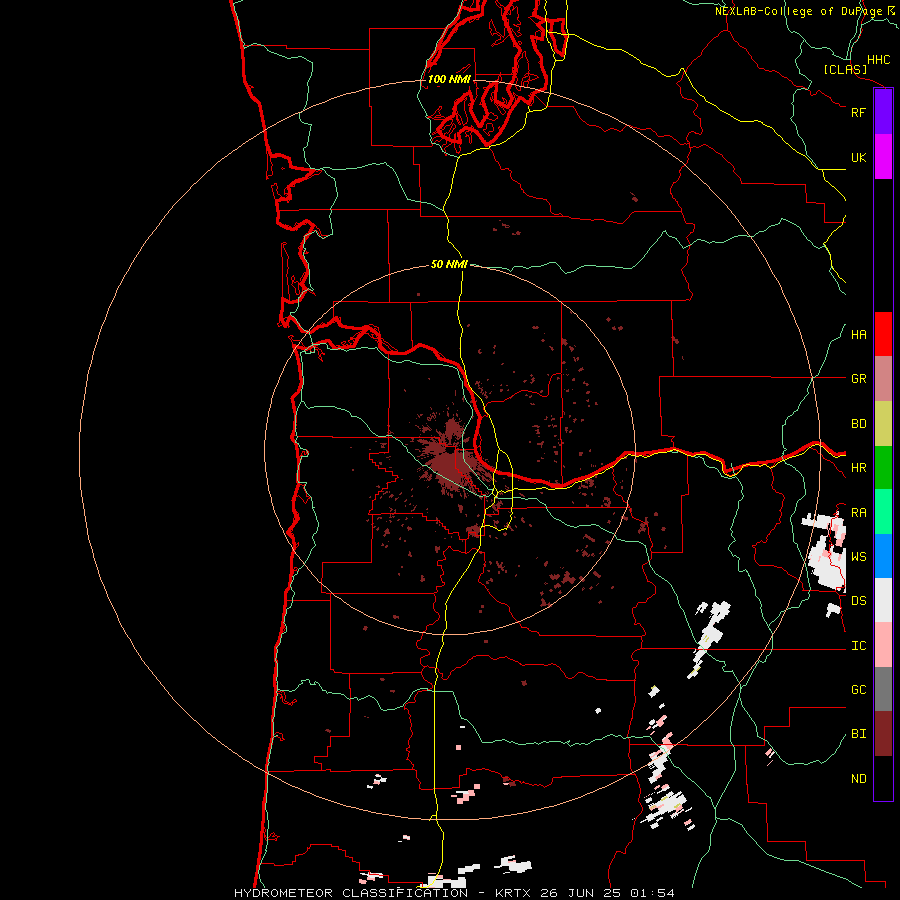Viewport: 900px width, 900px height.
Task: Select the BD yellow legend block
Action: (x=883, y=424)
